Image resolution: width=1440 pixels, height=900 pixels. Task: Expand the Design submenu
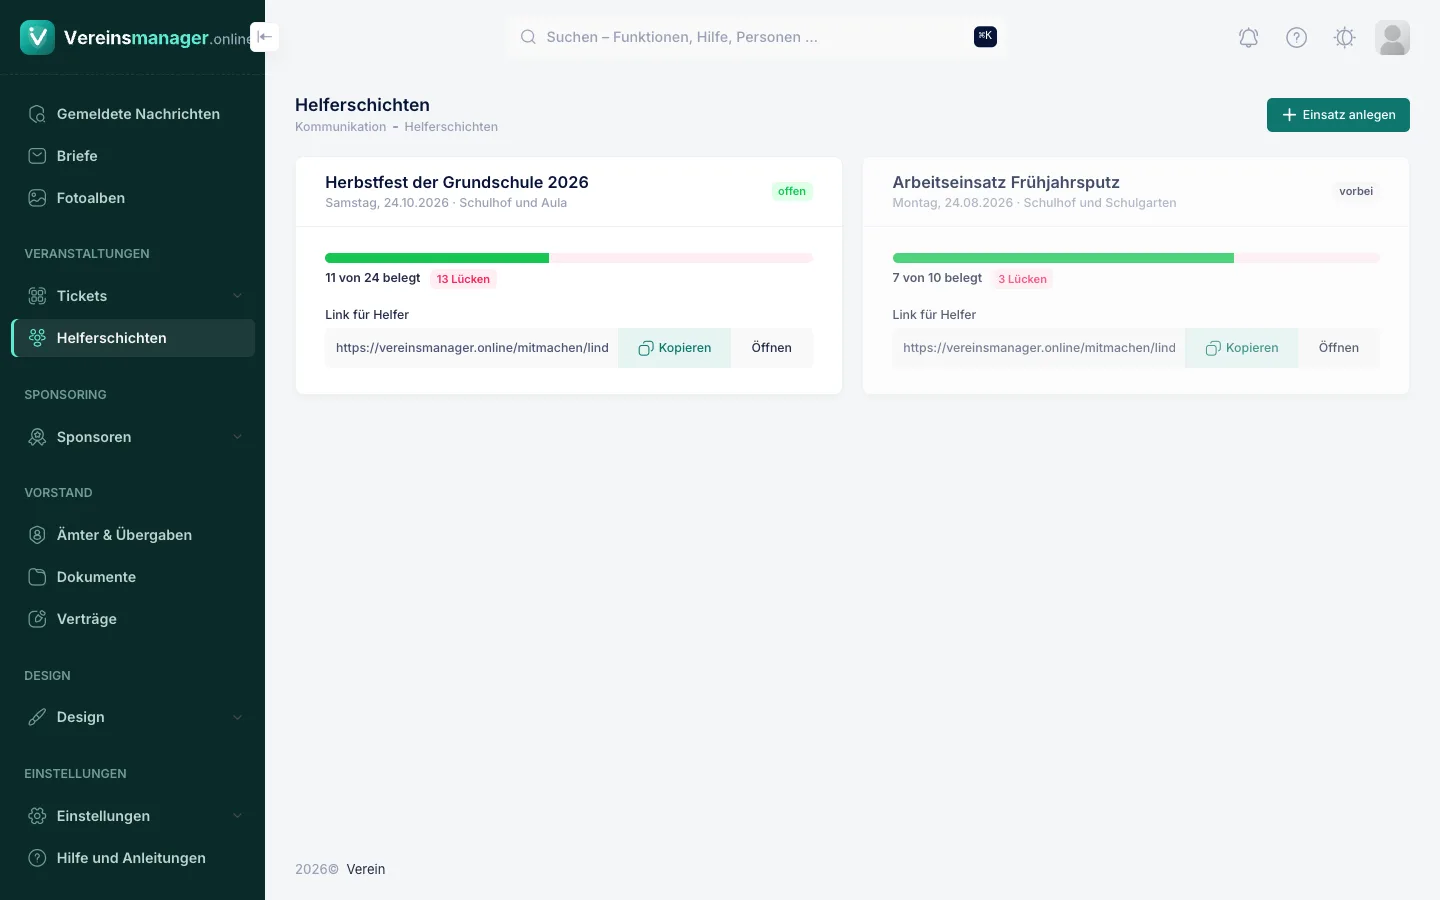coord(133,717)
